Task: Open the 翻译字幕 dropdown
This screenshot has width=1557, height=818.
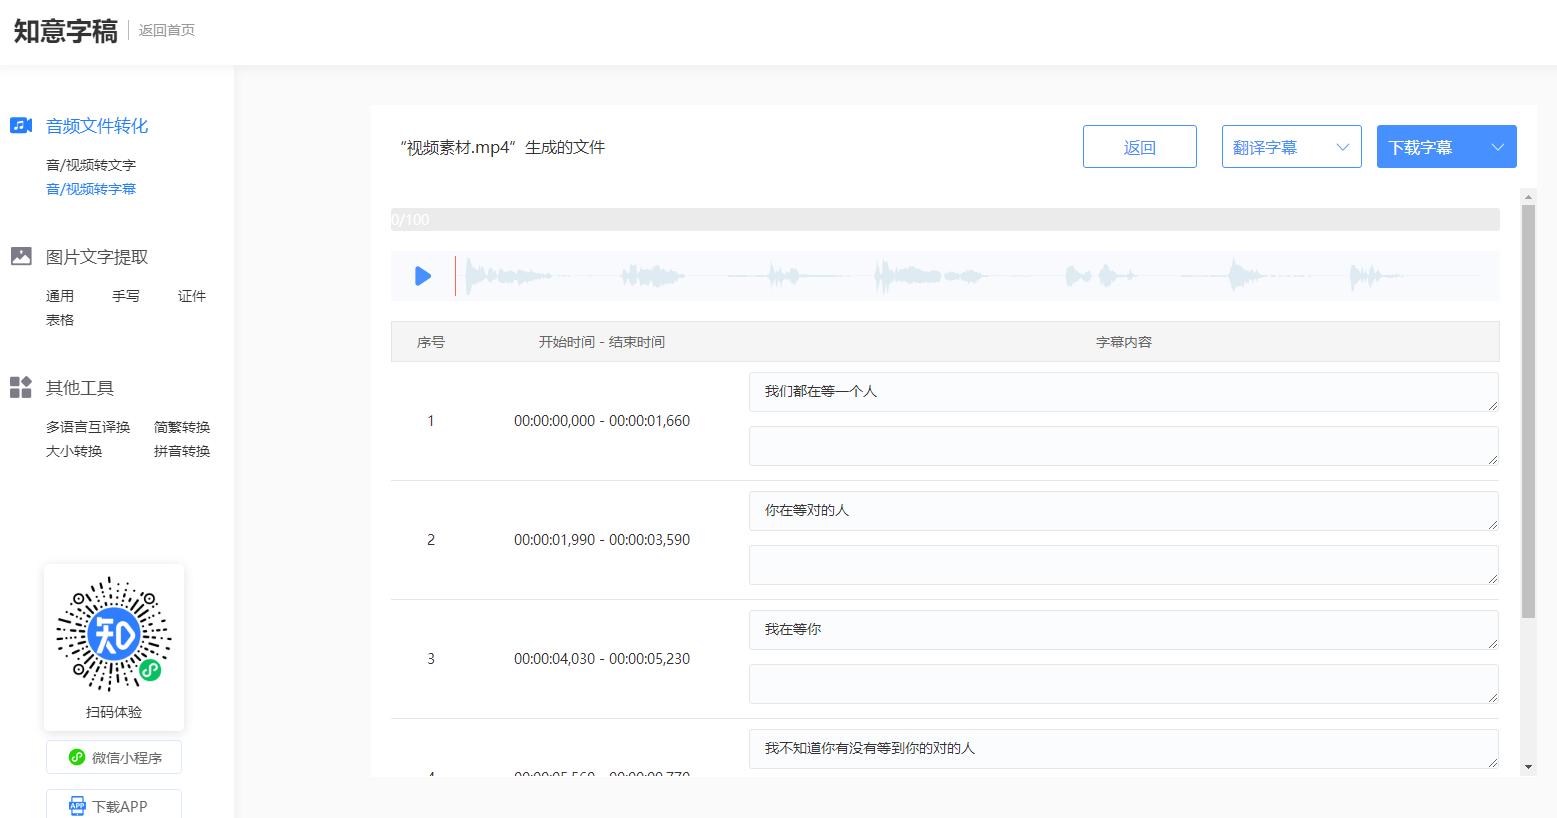Action: pos(1290,146)
